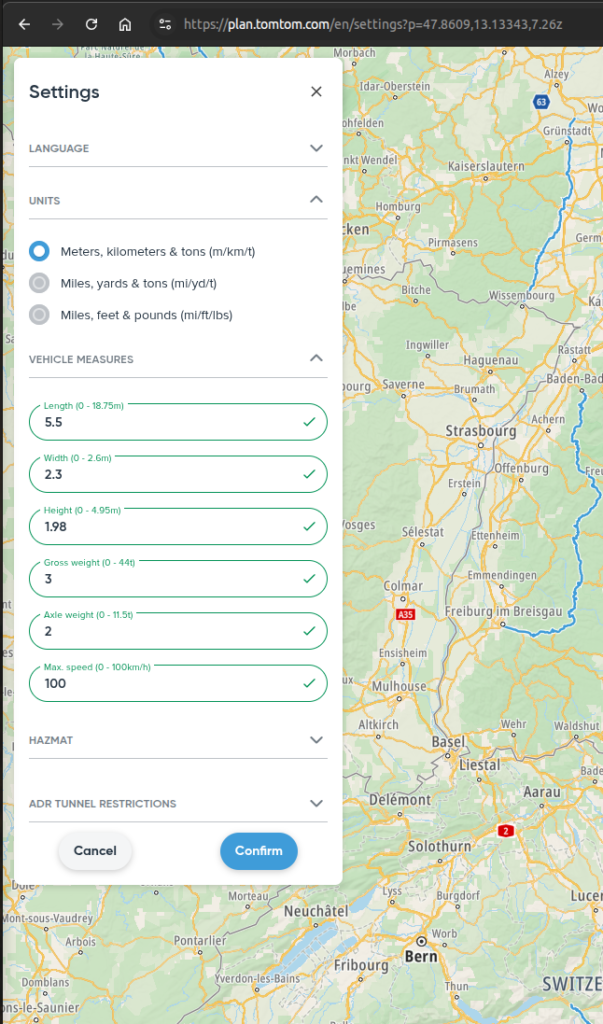The image size is (603, 1024).
Task: Click the Gross weight input field
Action: point(178,579)
